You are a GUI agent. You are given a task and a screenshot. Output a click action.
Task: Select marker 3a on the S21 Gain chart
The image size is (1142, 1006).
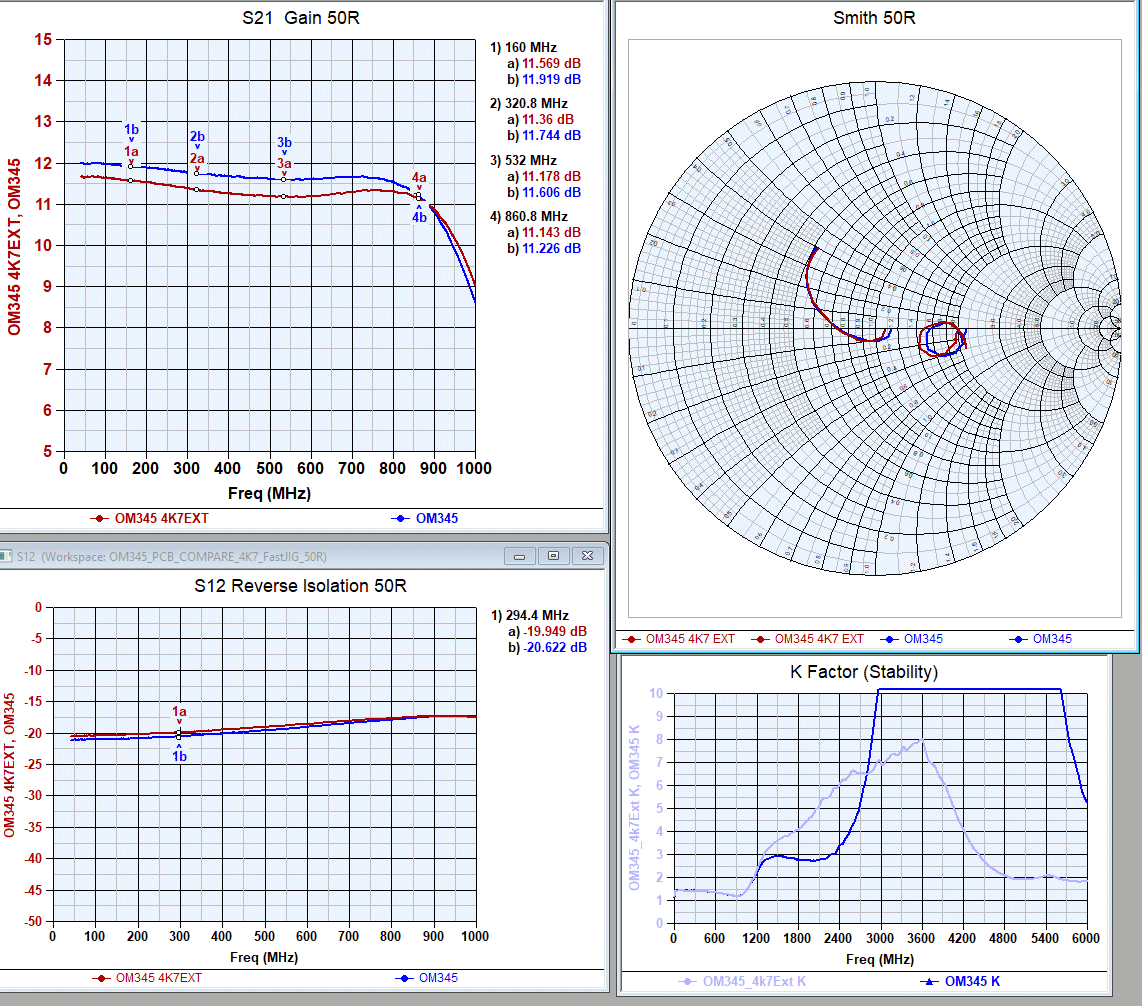pos(284,164)
